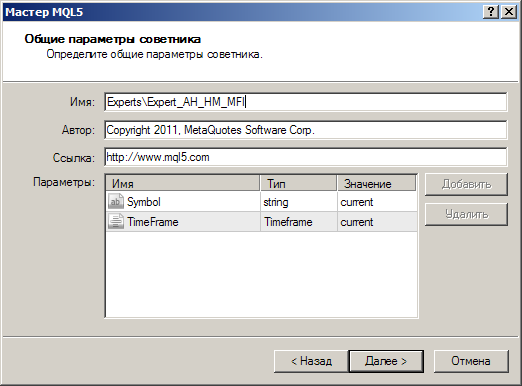Image resolution: width=522 pixels, height=386 pixels.
Task: Click the Имя name input field
Action: click(305, 102)
